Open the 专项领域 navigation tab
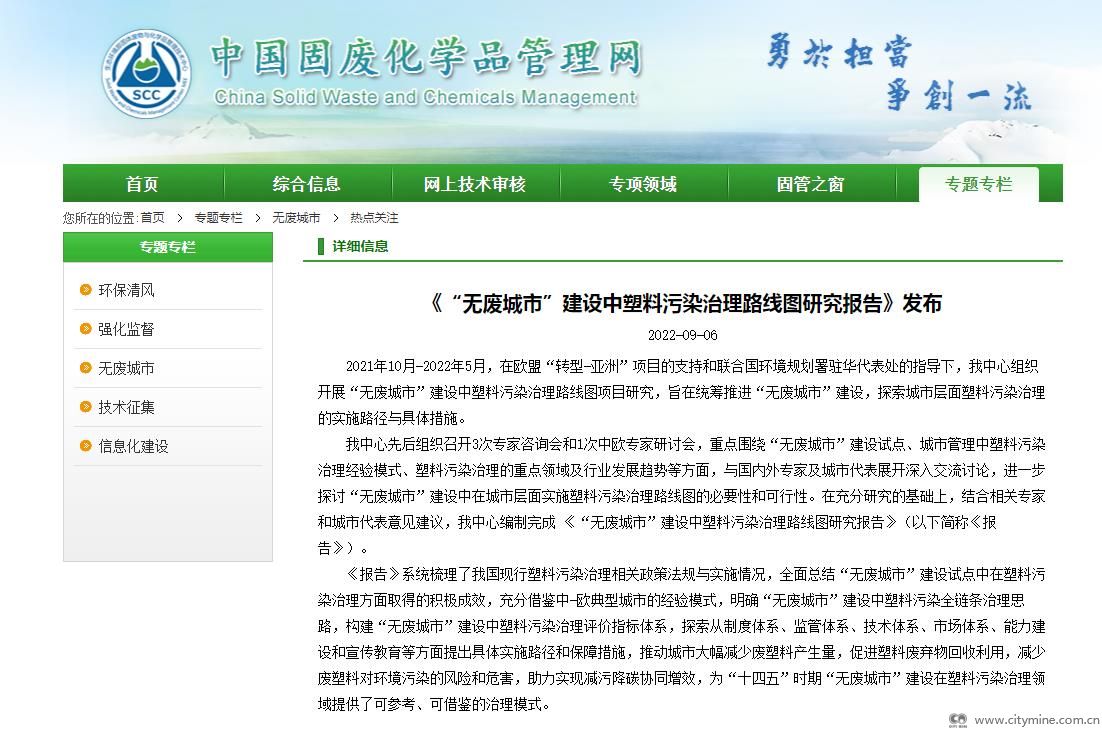This screenshot has width=1102, height=730. pos(643,184)
